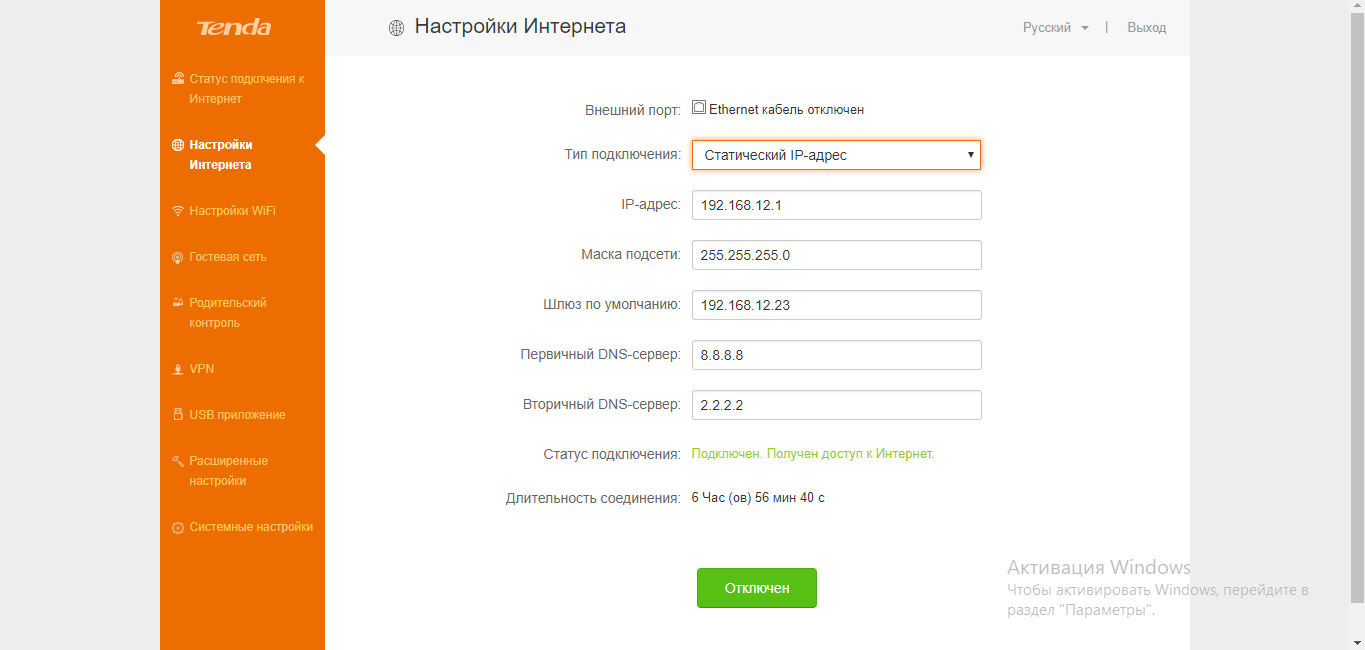This screenshot has width=1365, height=650.
Task: Click the Internet connection status sidebar icon
Action: tap(178, 78)
